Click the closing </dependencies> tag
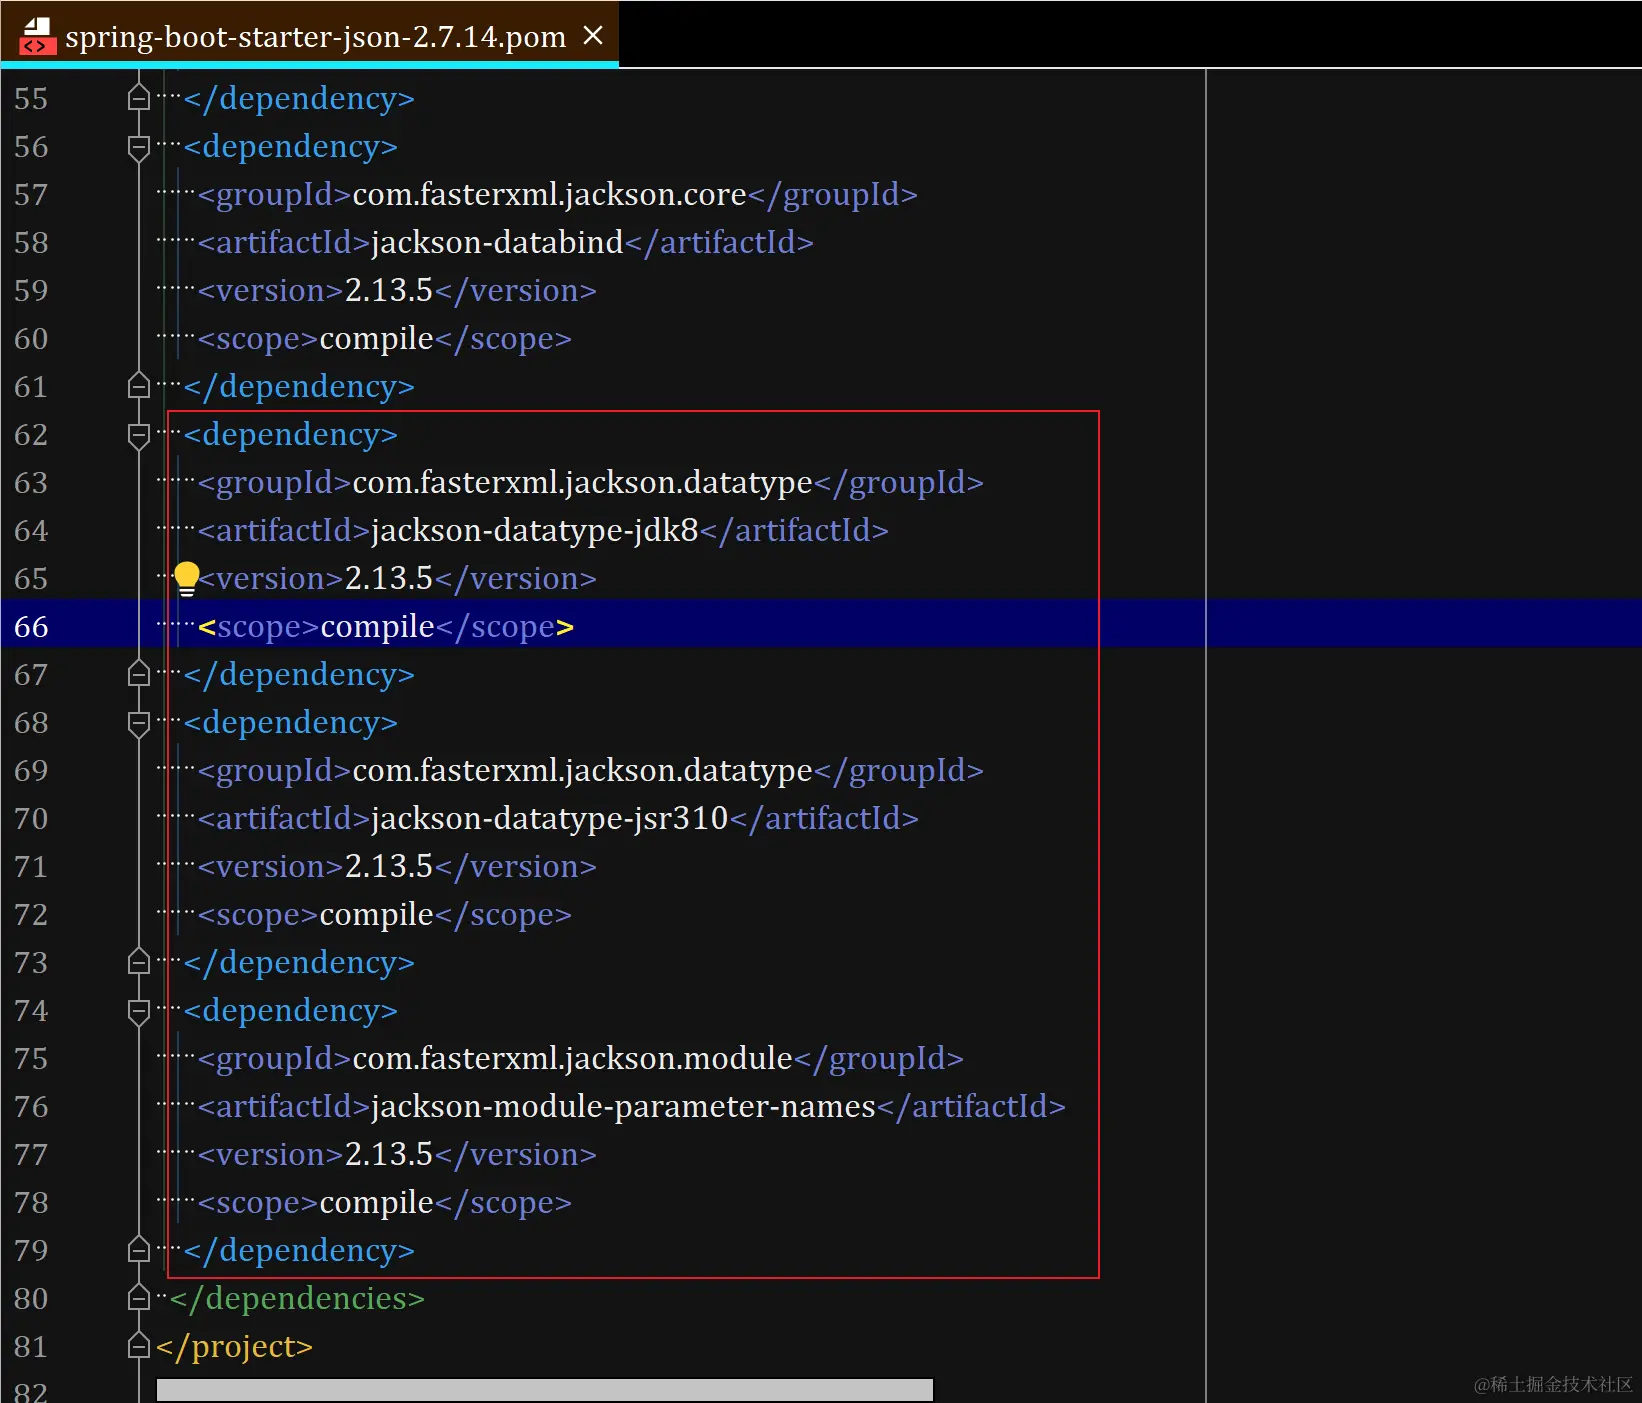The width and height of the screenshot is (1642, 1403). (297, 1298)
